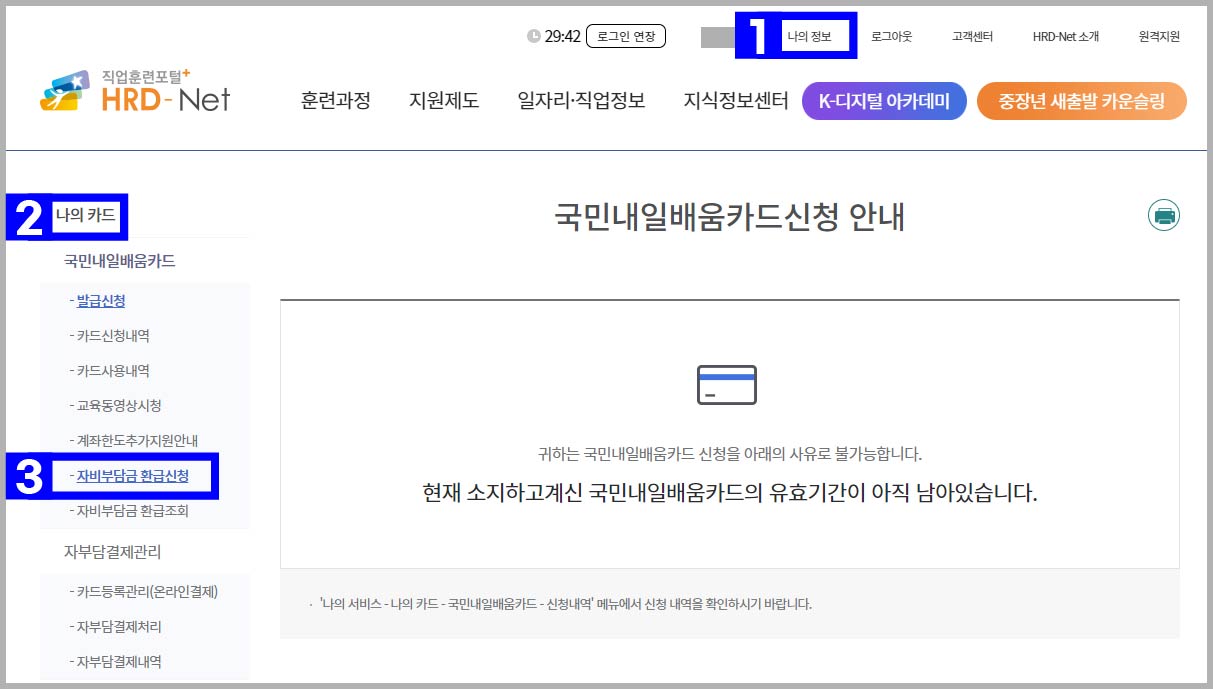Click the 중장년 새출발 카운슬링 button
Image resolution: width=1213 pixels, height=689 pixels.
[1081, 100]
